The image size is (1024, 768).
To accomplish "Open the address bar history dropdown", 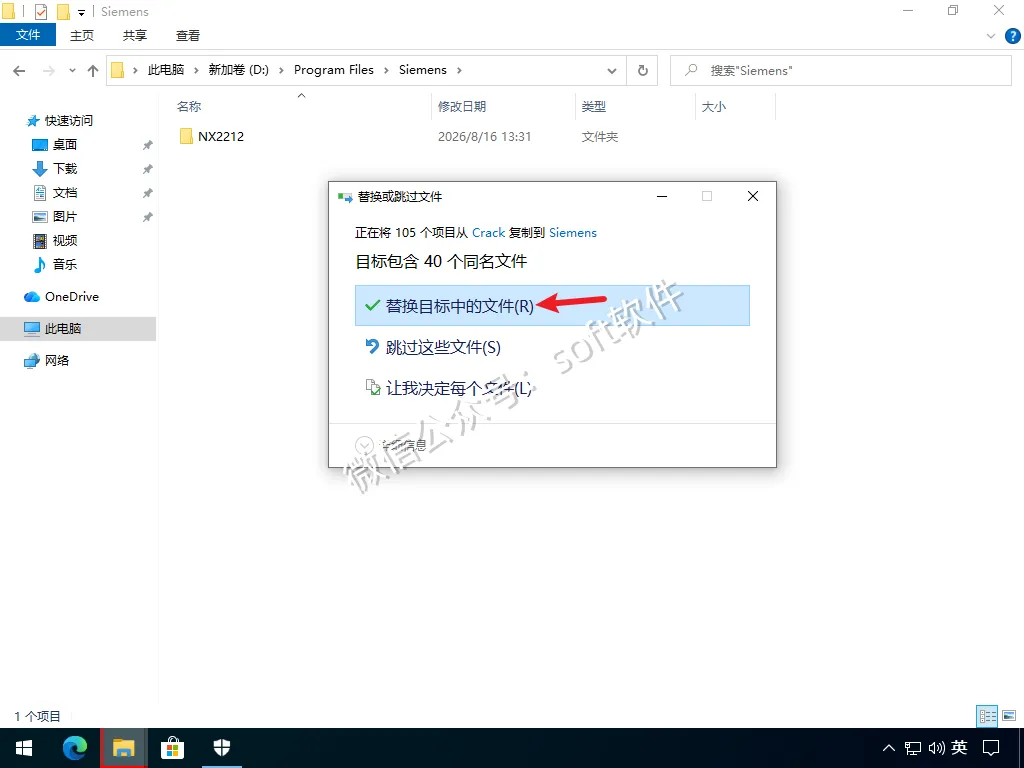I will [612, 71].
